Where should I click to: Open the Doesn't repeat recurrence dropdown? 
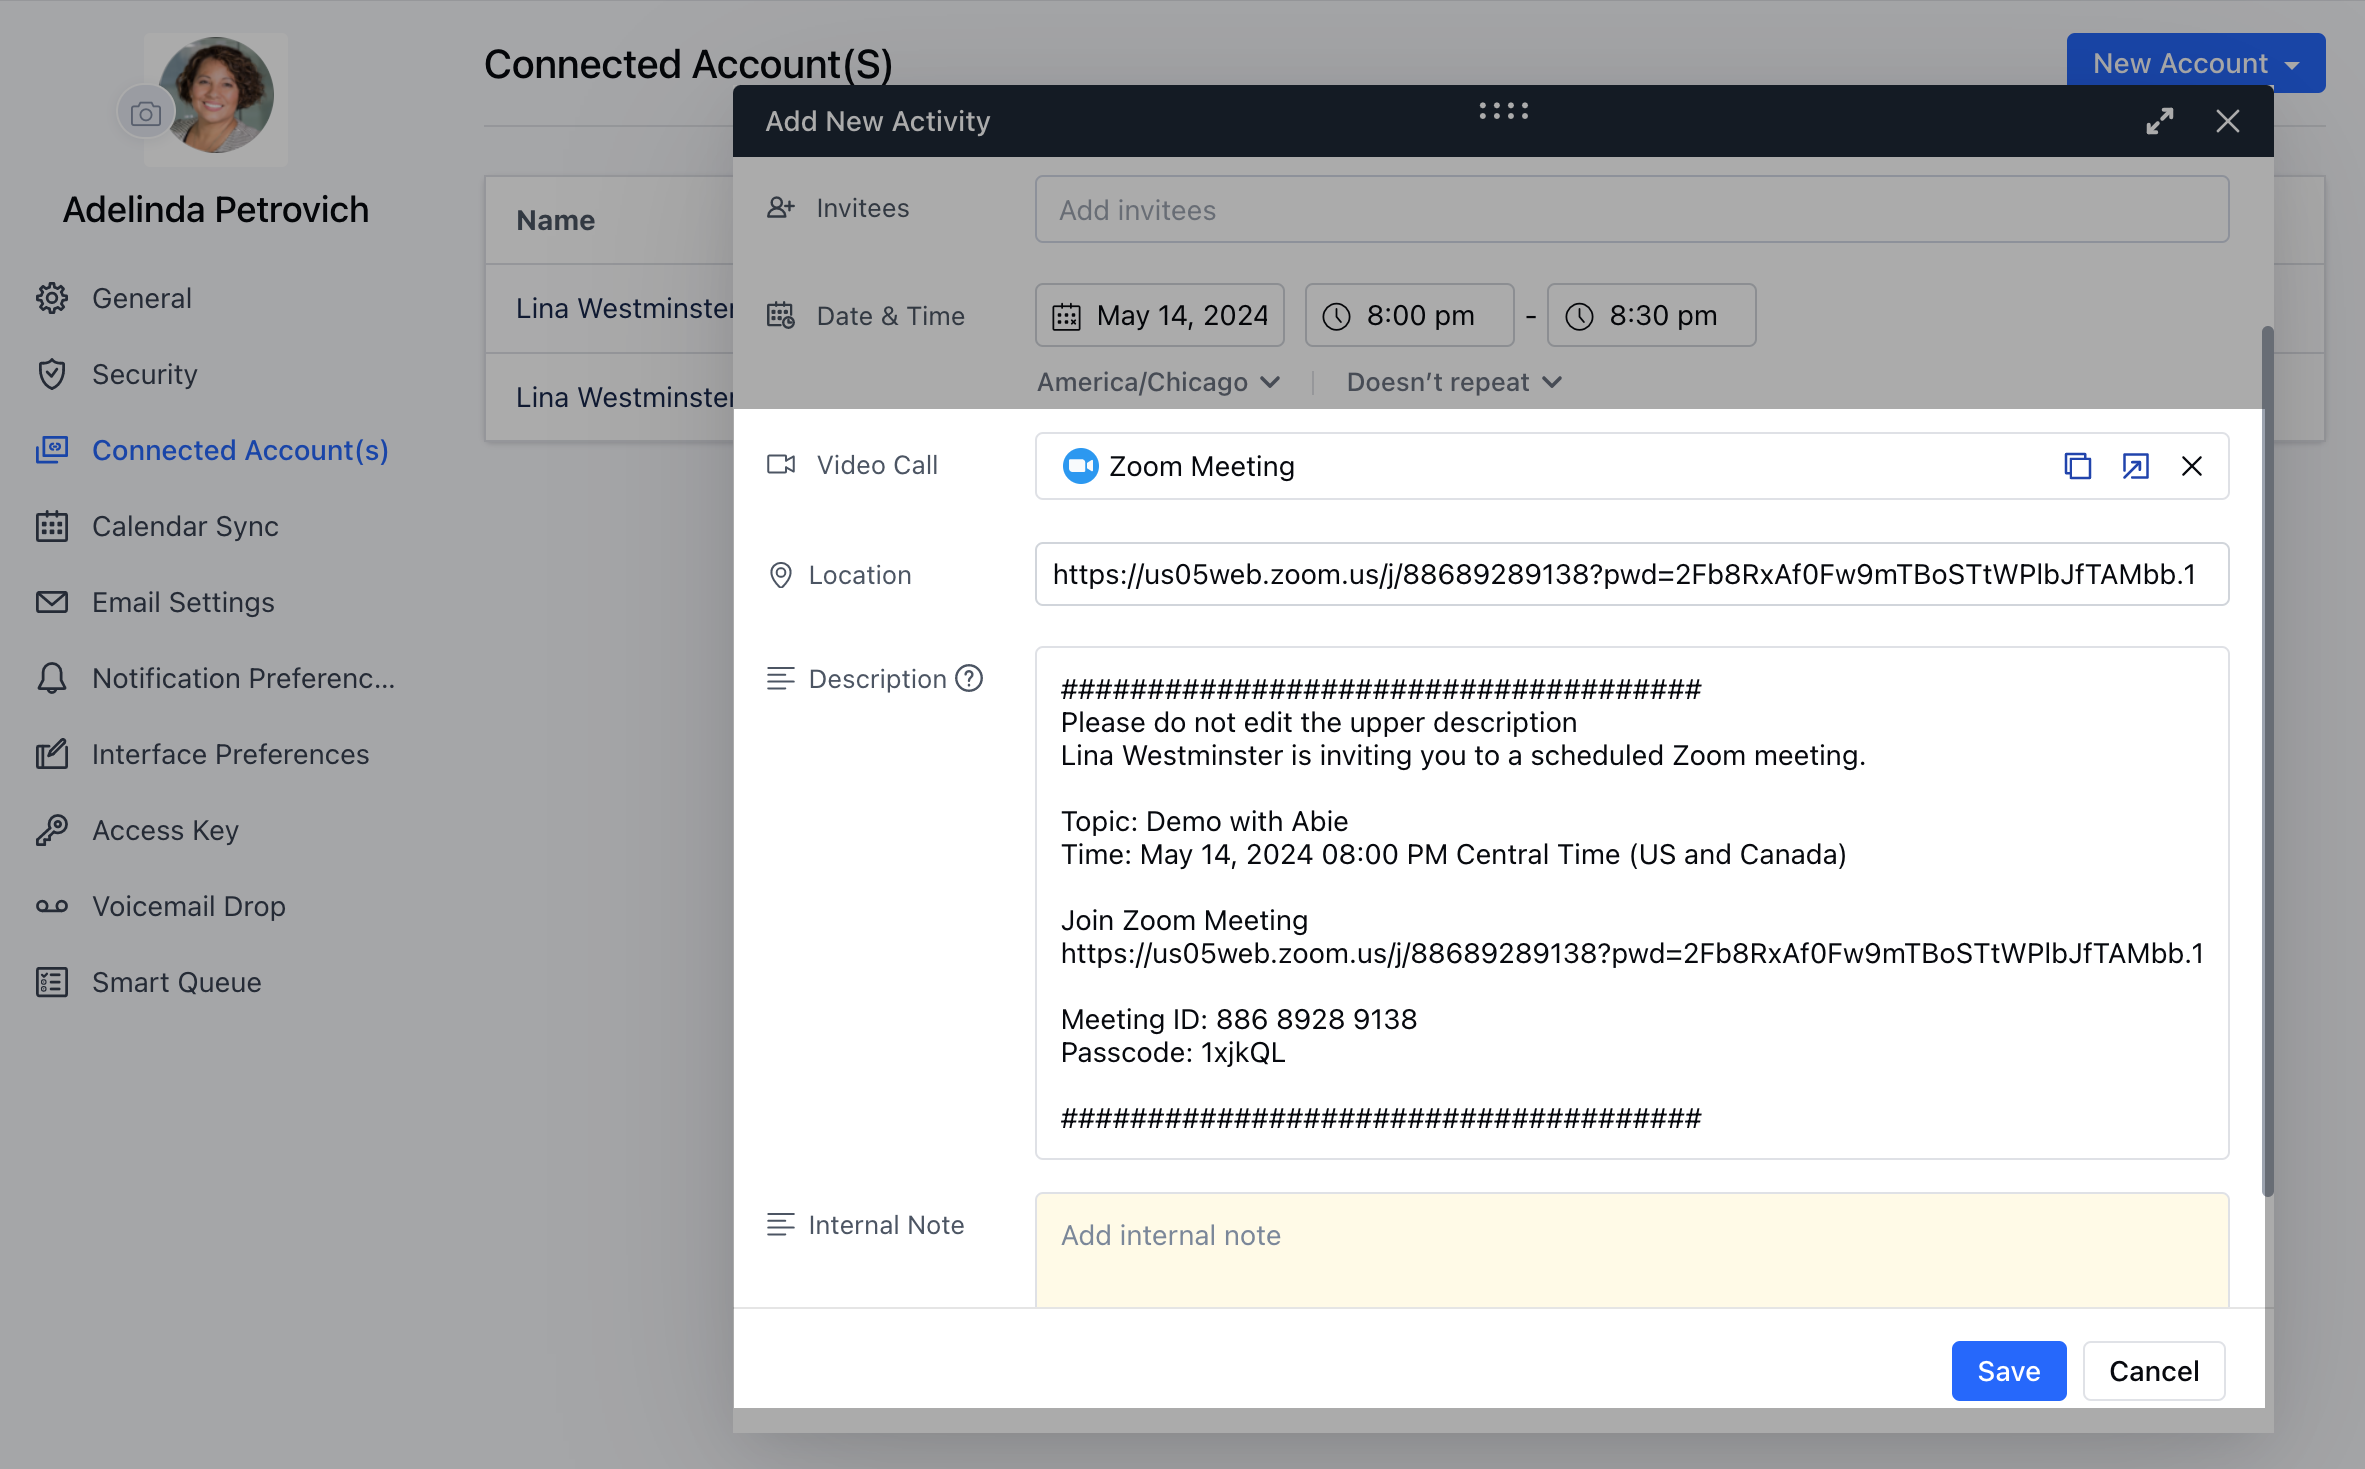click(1454, 382)
